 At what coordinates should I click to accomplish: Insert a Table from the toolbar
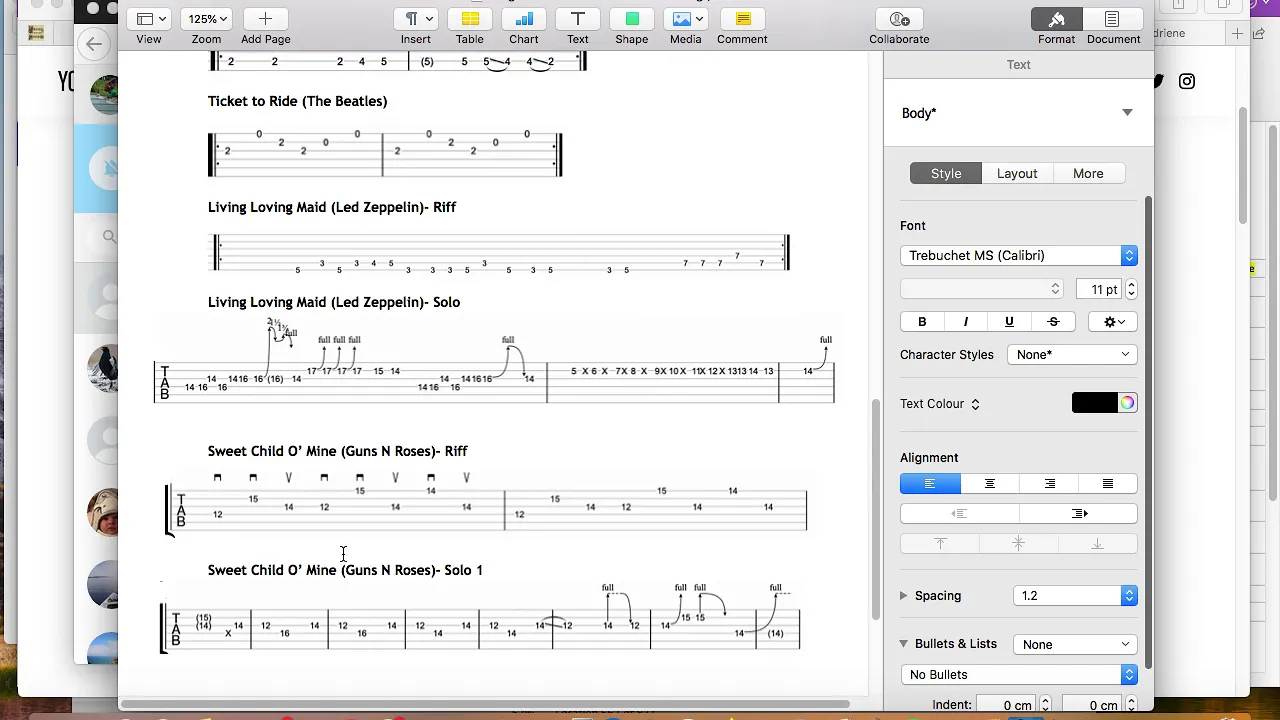click(x=470, y=19)
